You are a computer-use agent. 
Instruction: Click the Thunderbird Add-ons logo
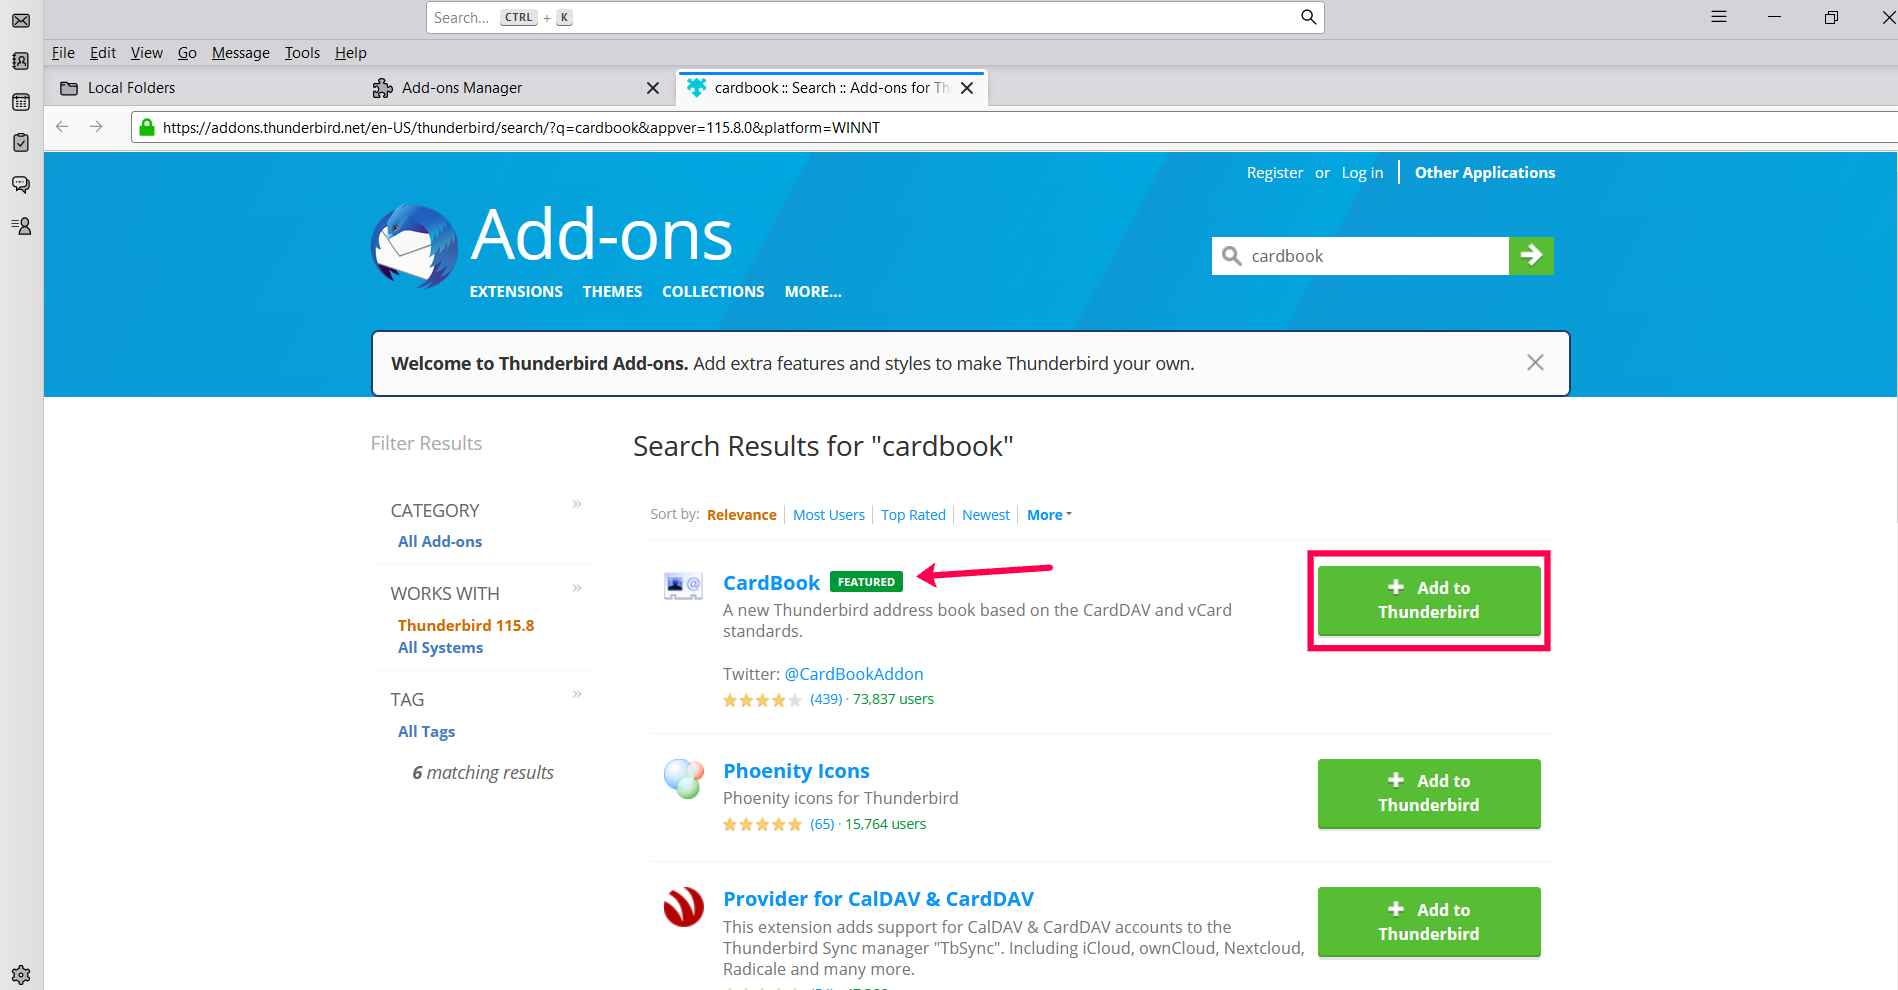tap(414, 246)
